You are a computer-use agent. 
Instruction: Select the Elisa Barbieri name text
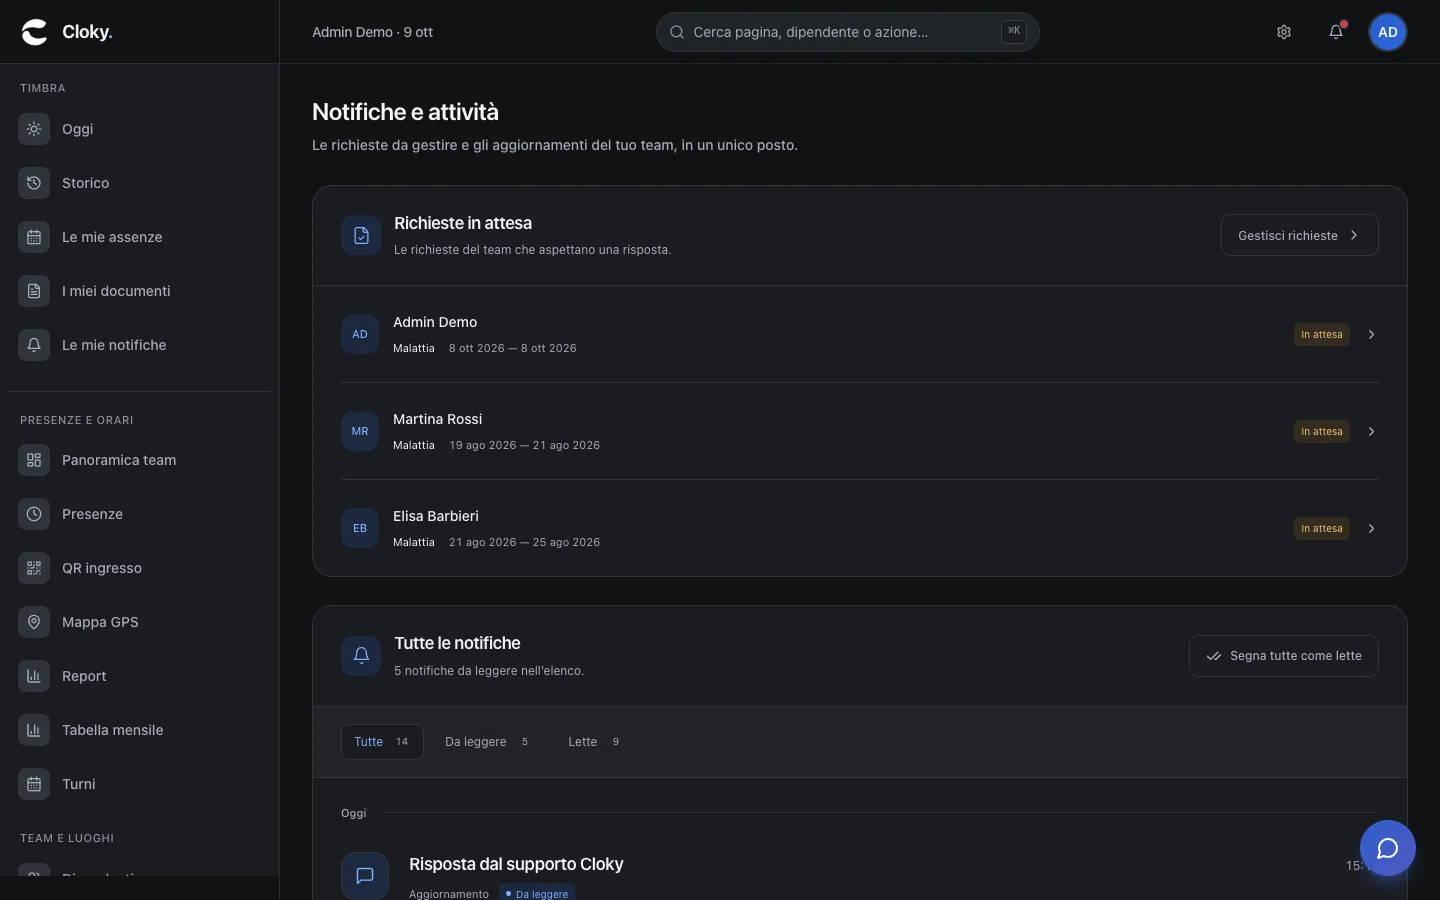pos(436,516)
